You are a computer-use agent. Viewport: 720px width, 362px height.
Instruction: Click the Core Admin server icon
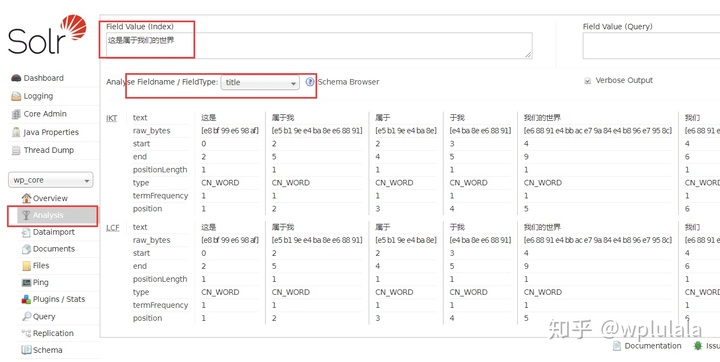pos(16,114)
